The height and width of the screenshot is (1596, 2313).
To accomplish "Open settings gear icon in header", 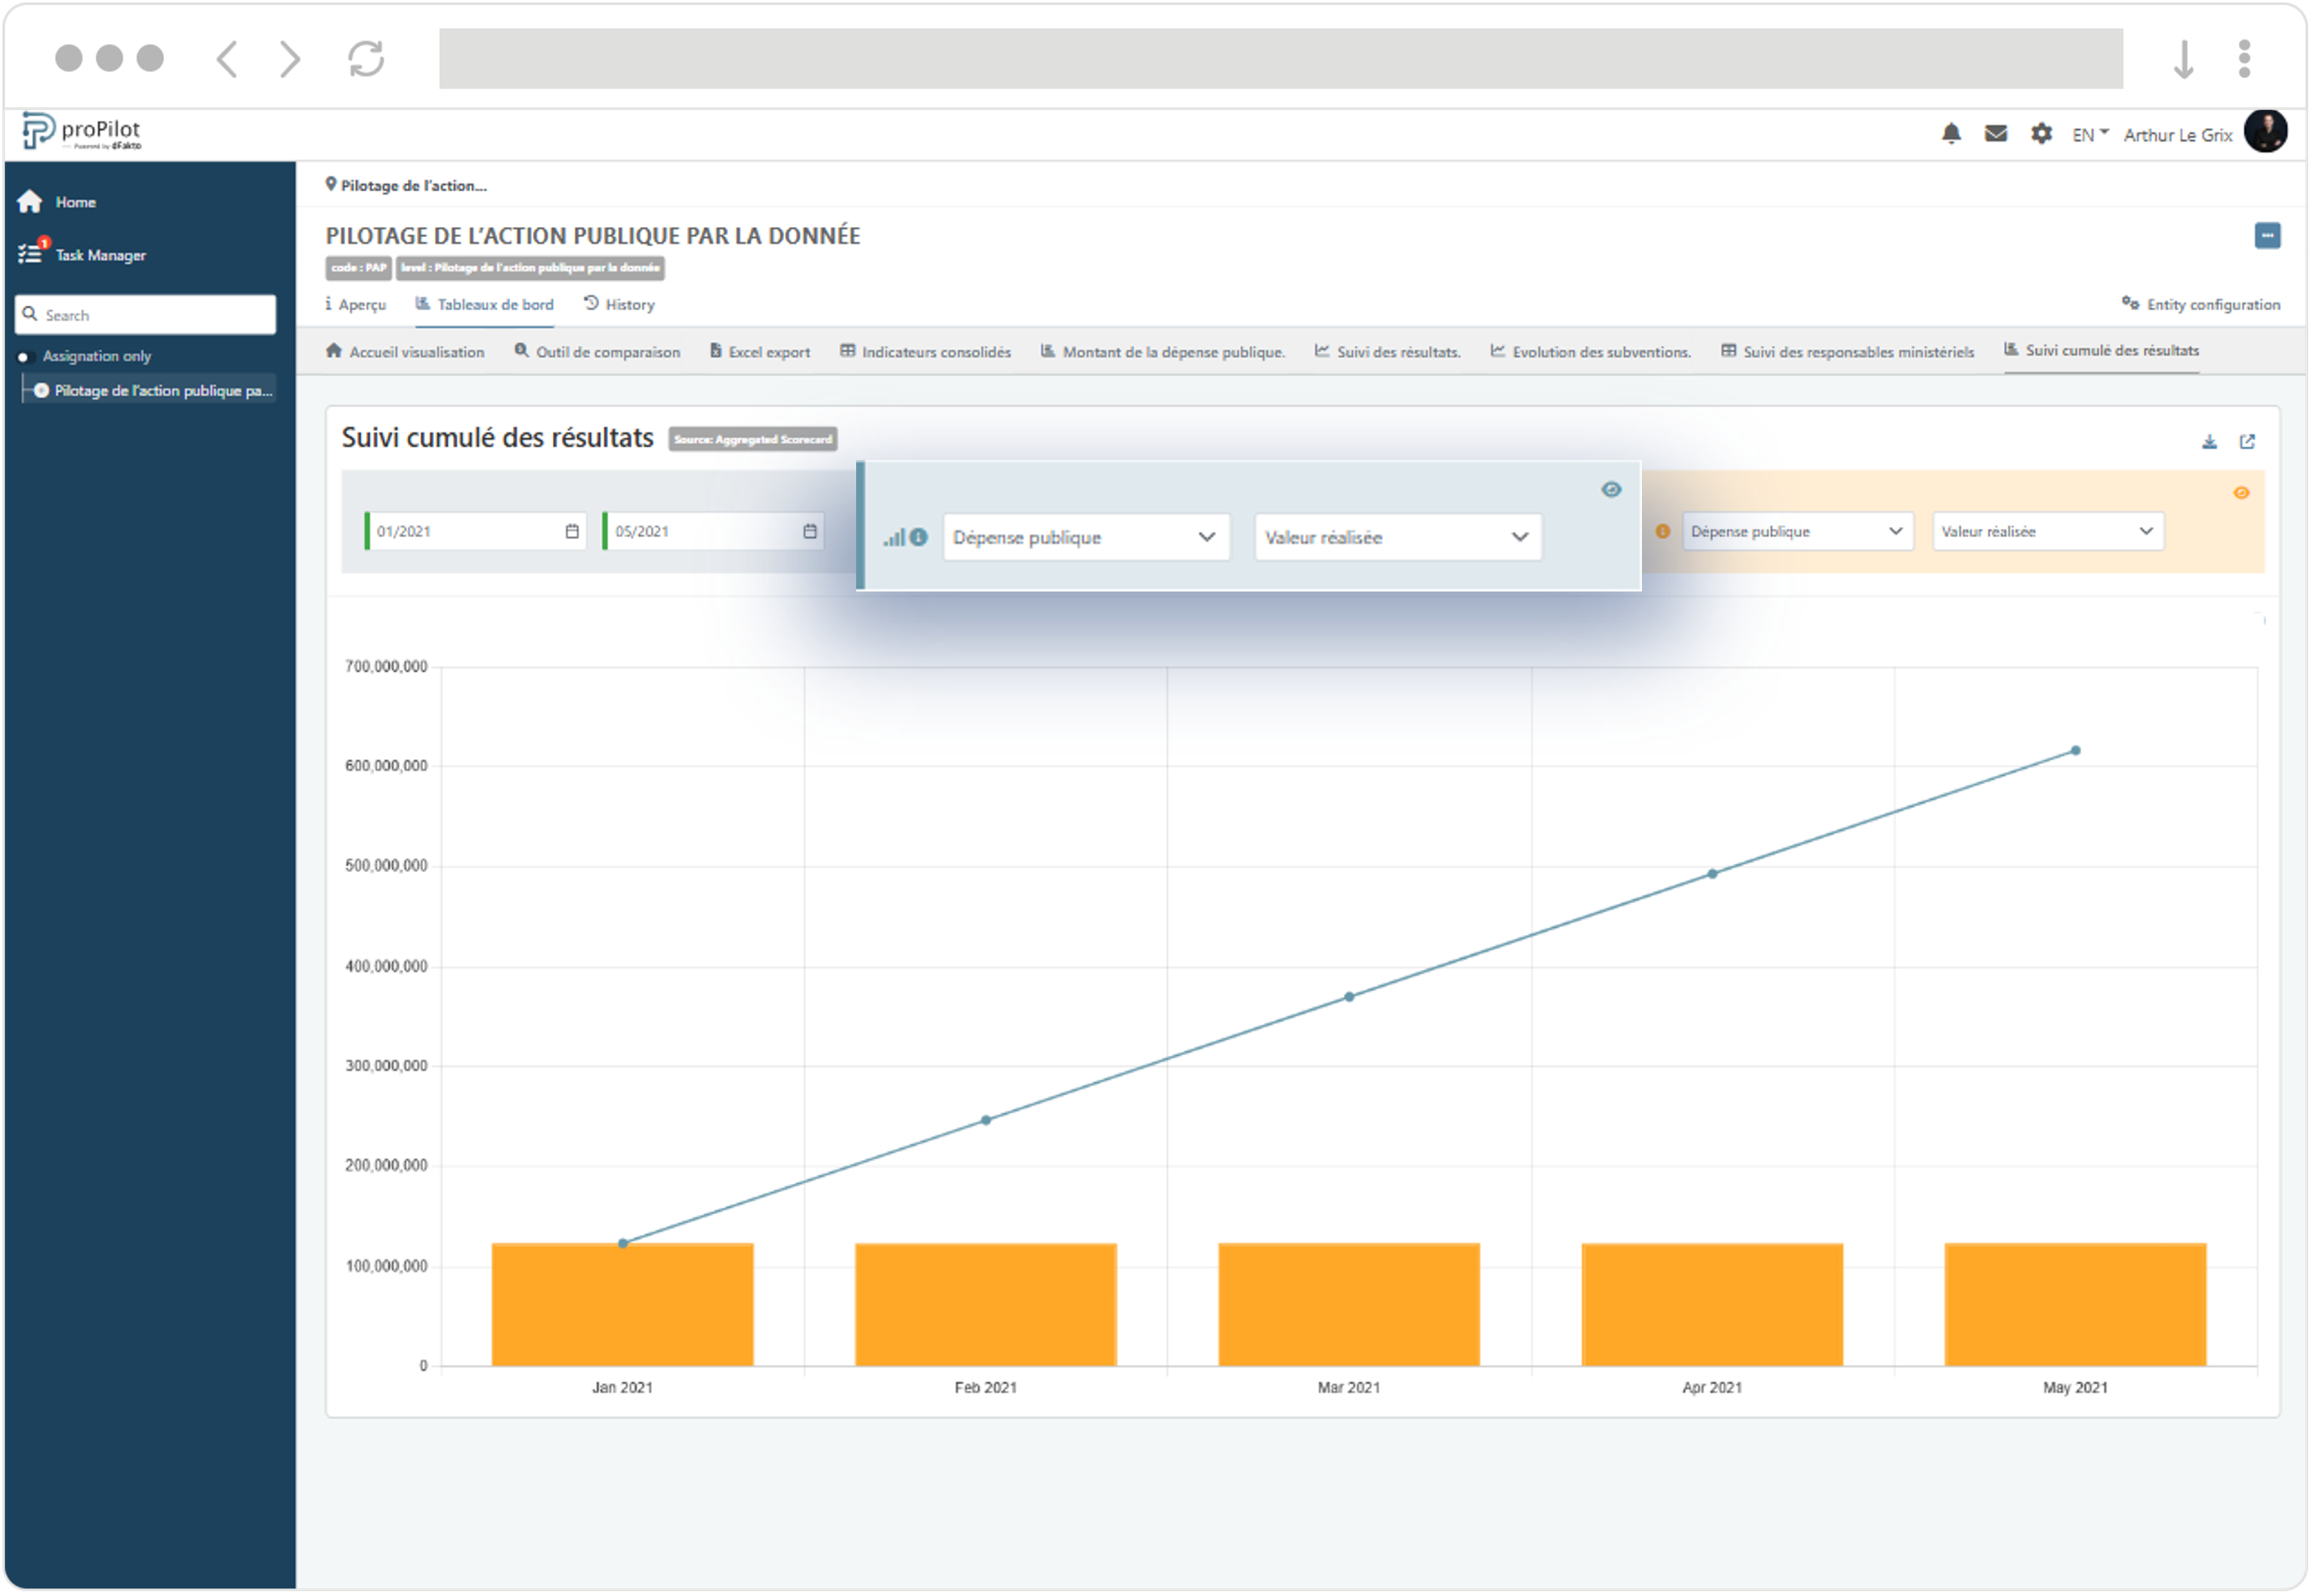I will pos(2041,134).
